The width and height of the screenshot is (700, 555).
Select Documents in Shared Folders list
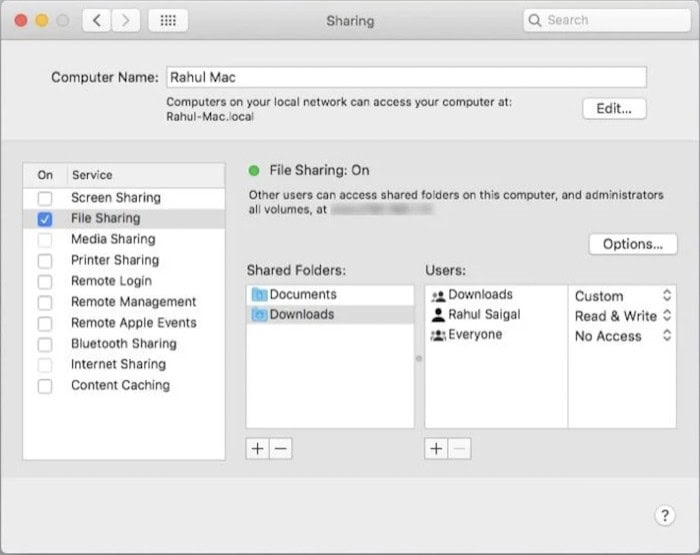point(330,295)
